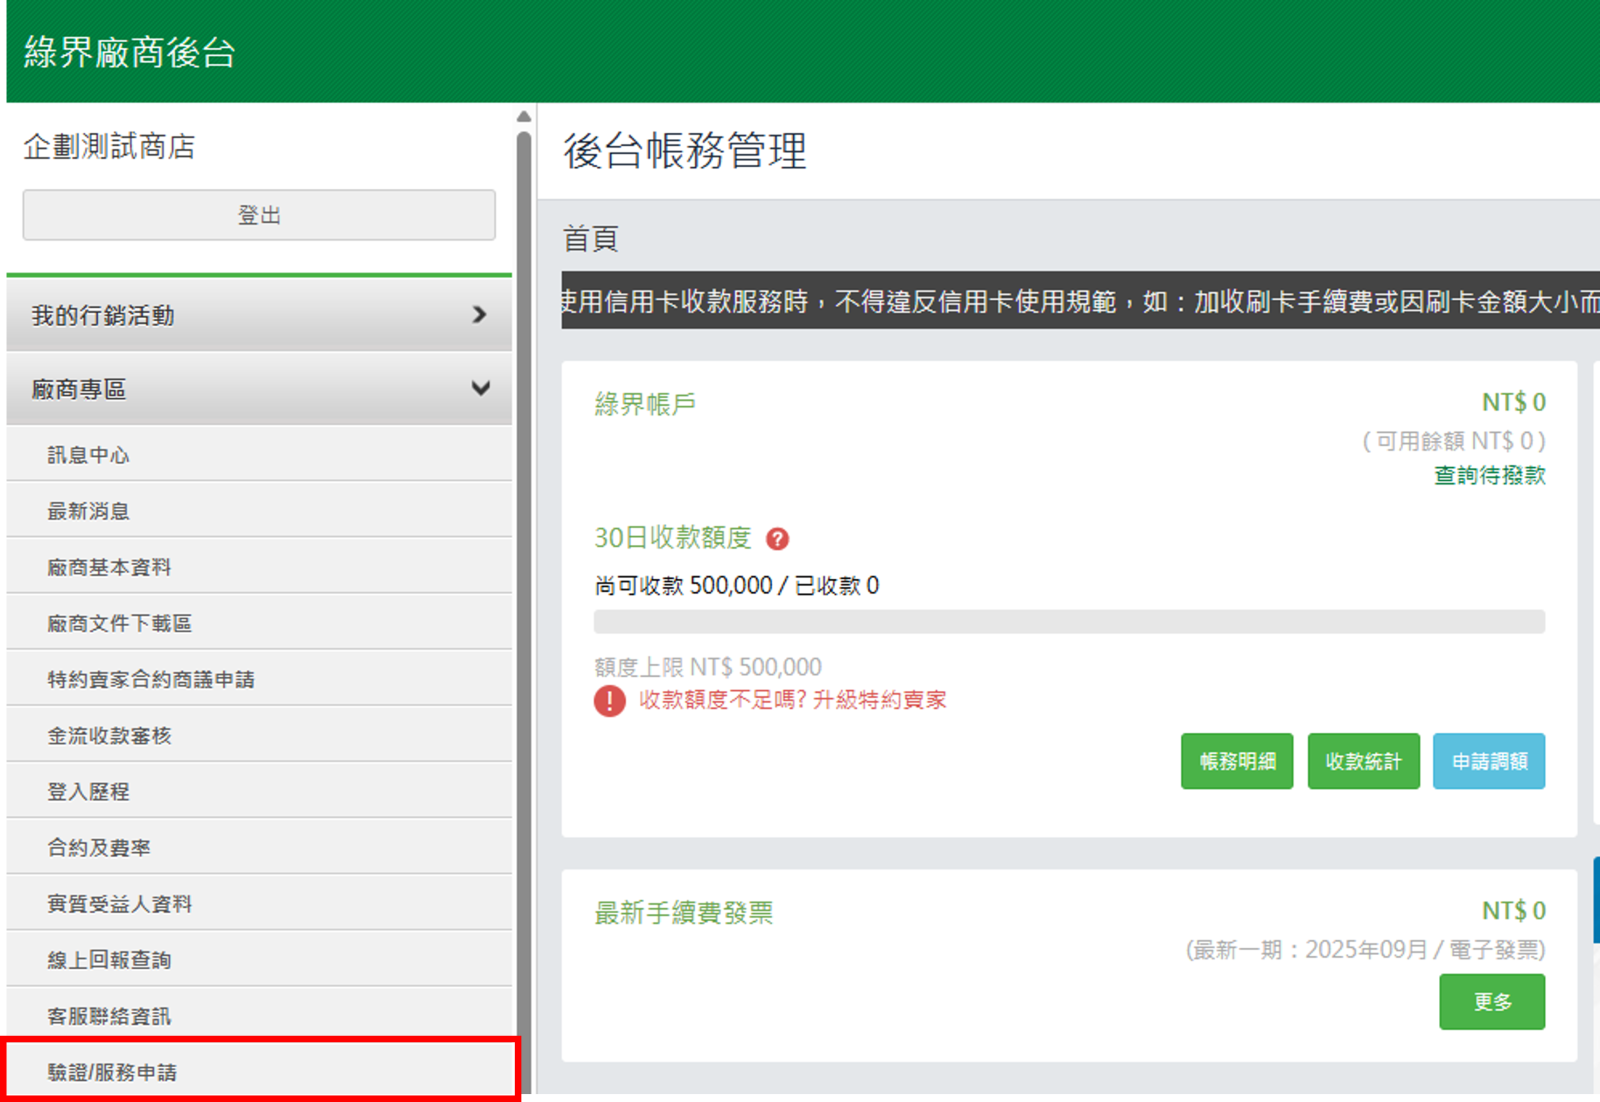Click the blue 申請調額 button
Screen dimensions: 1600x1102
tap(1488, 761)
